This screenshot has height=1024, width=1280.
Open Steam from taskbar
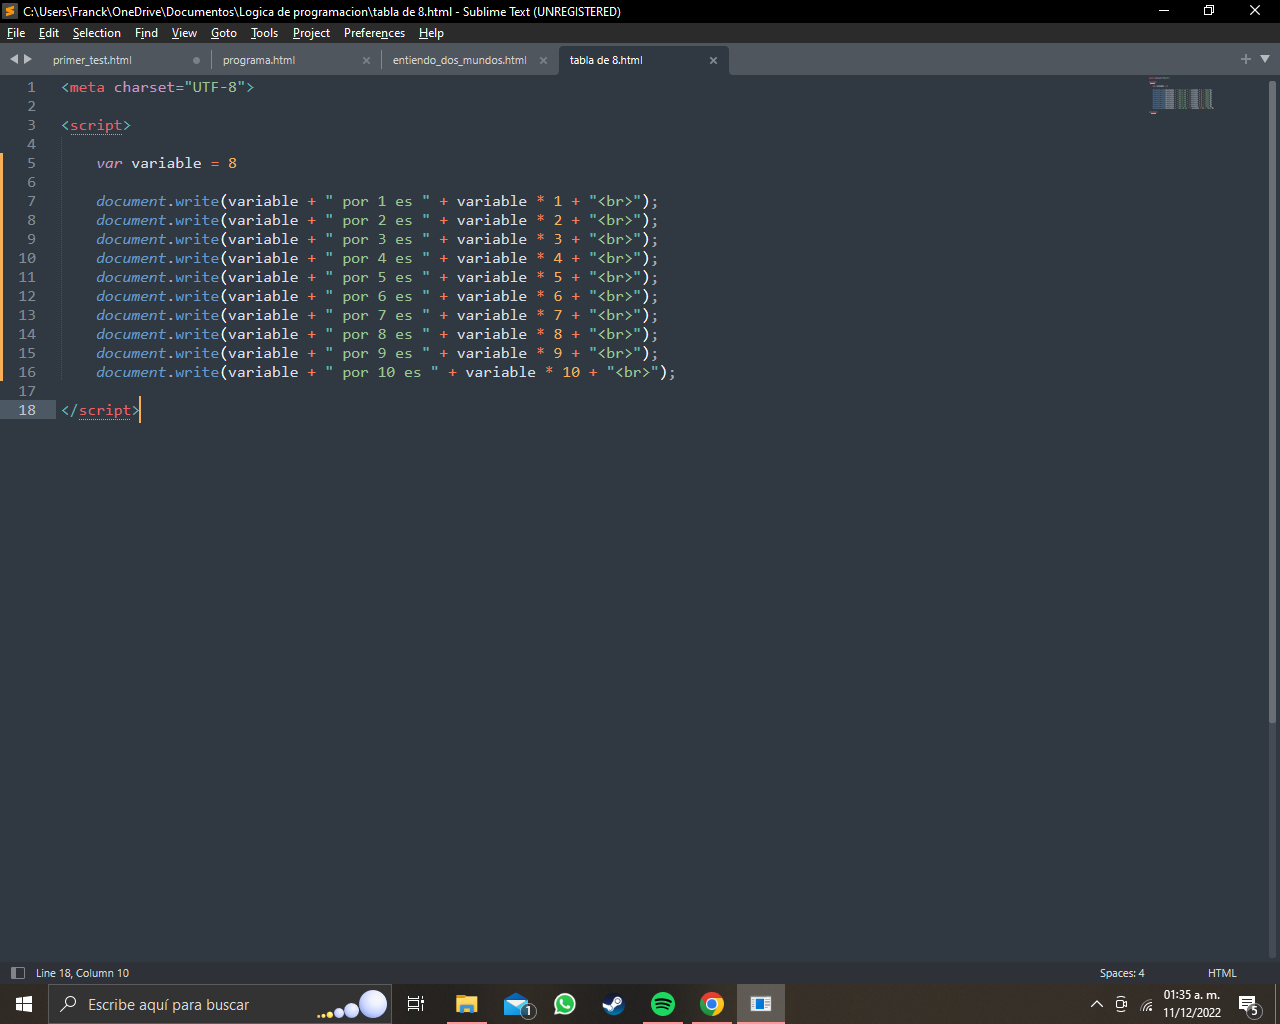point(613,1004)
